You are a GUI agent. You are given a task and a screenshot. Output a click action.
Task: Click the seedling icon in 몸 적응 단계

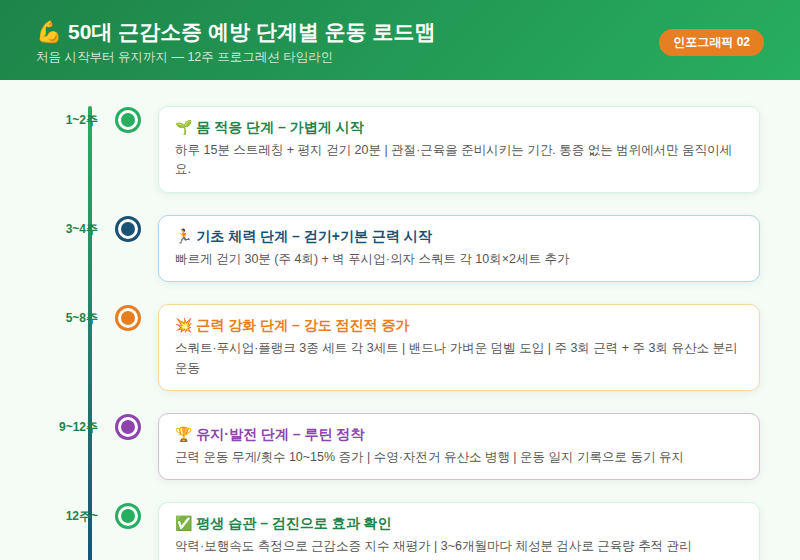pos(183,128)
